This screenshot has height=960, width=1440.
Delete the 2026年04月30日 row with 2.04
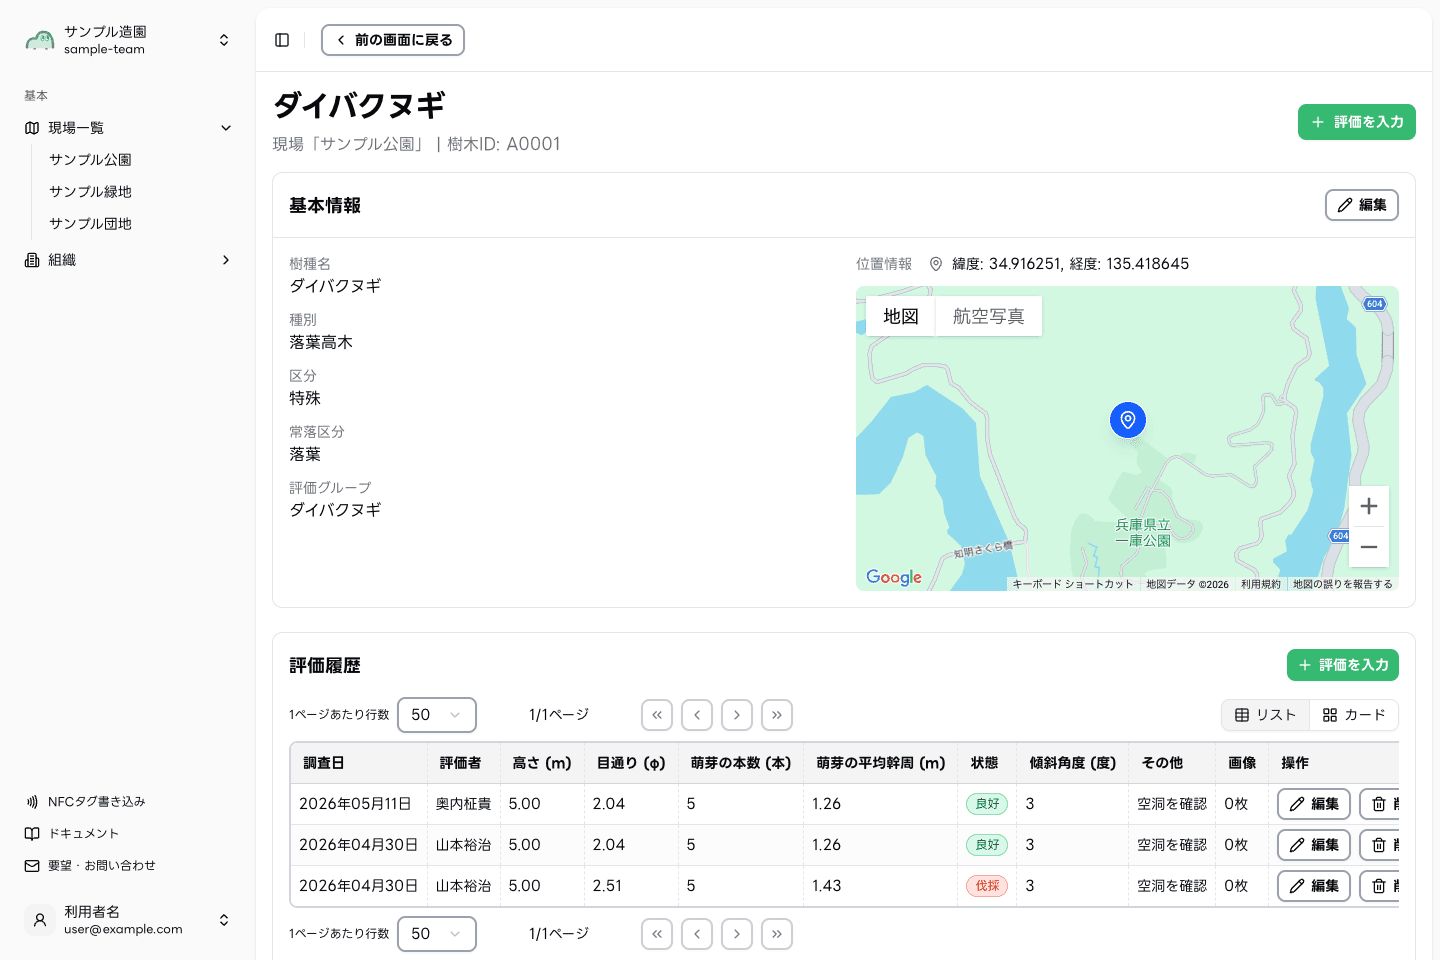click(x=1380, y=845)
